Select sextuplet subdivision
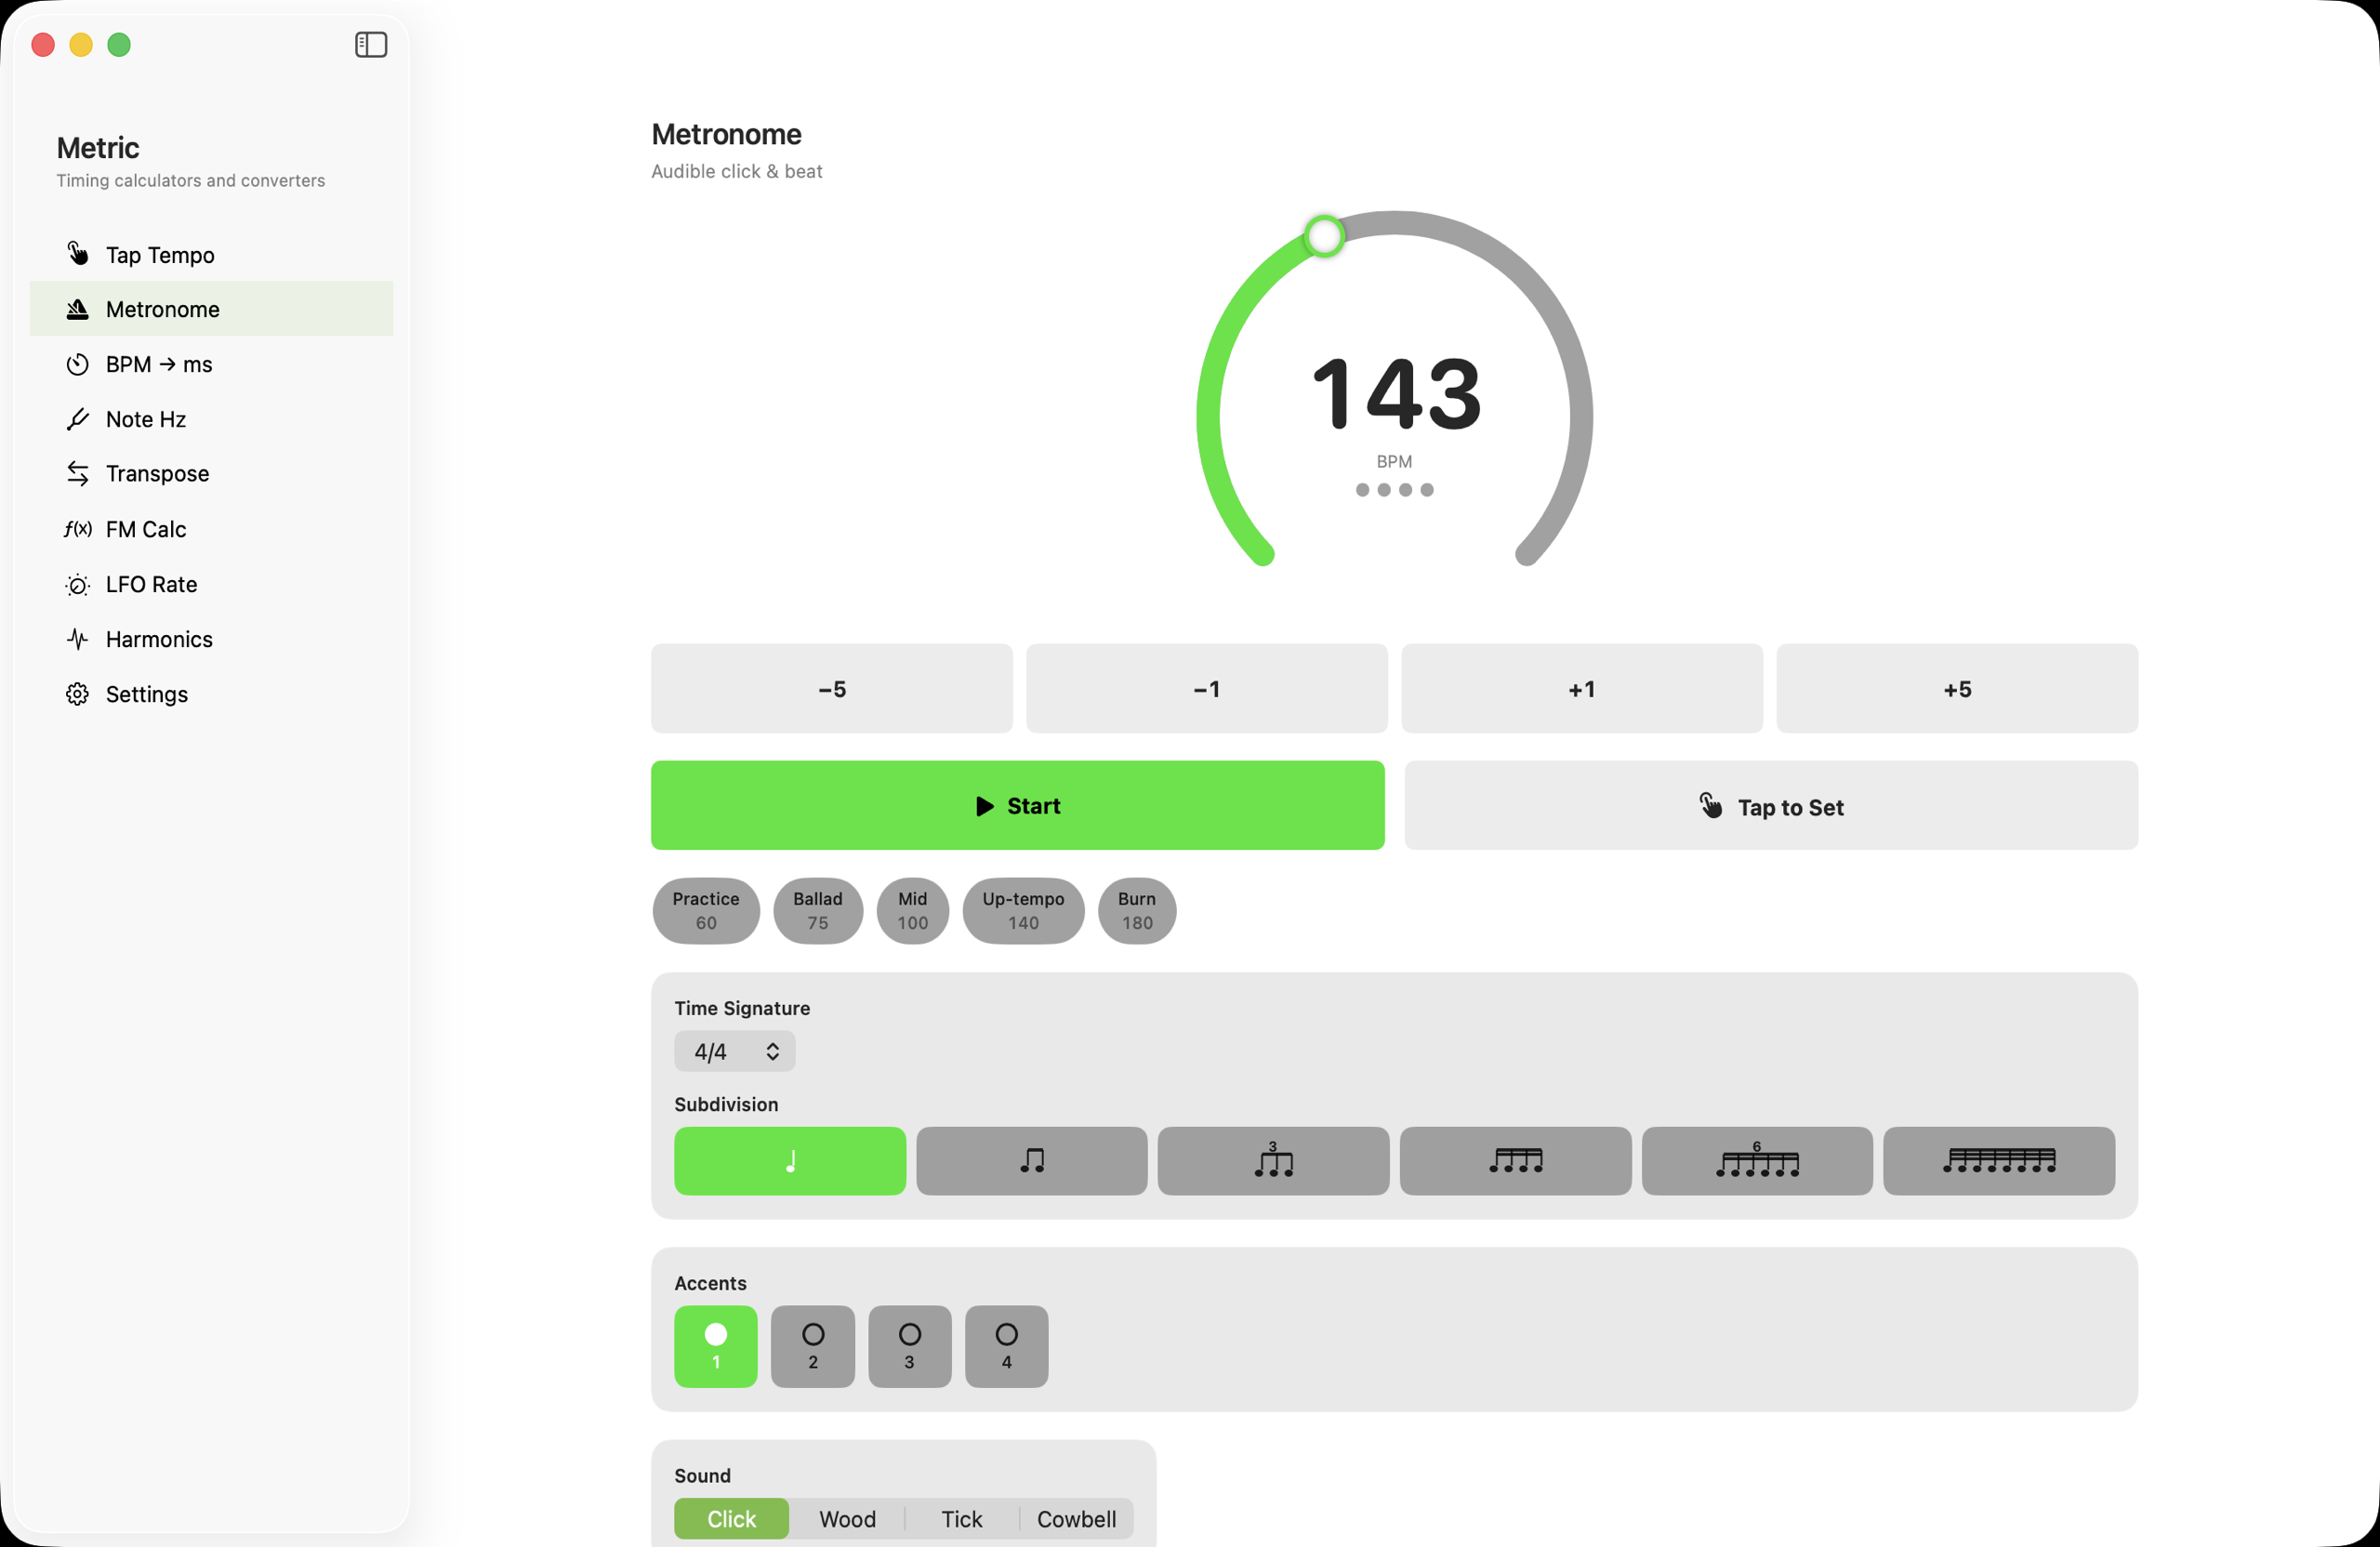The height and width of the screenshot is (1547, 2380). coord(1757,1161)
